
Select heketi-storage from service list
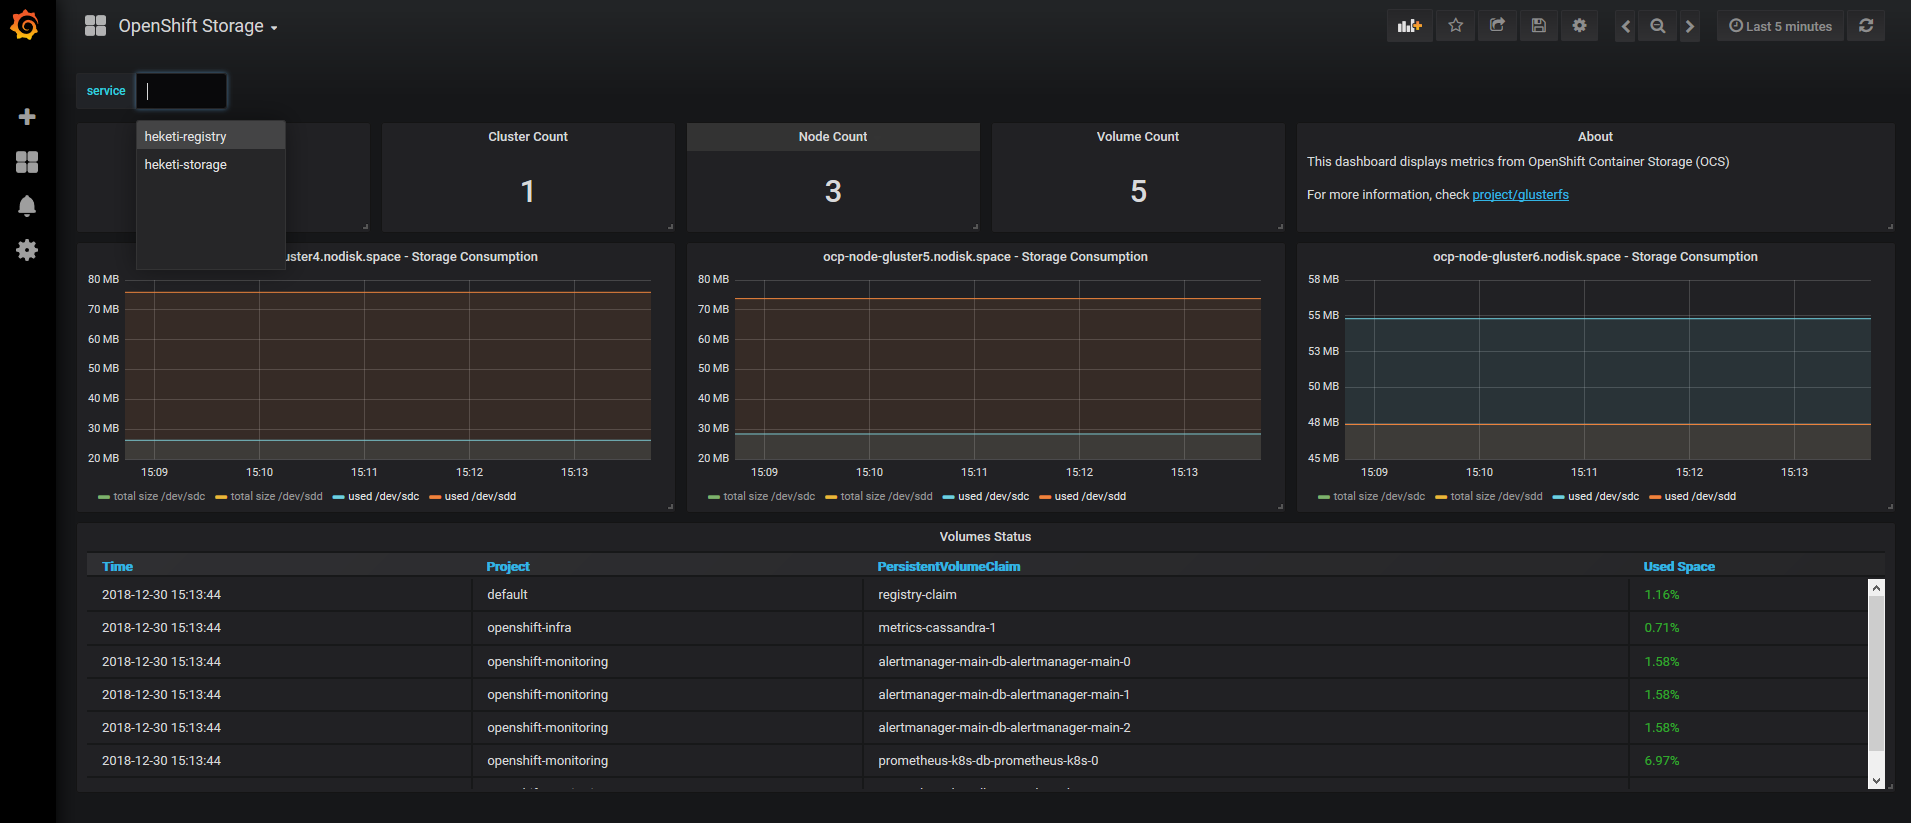point(186,164)
